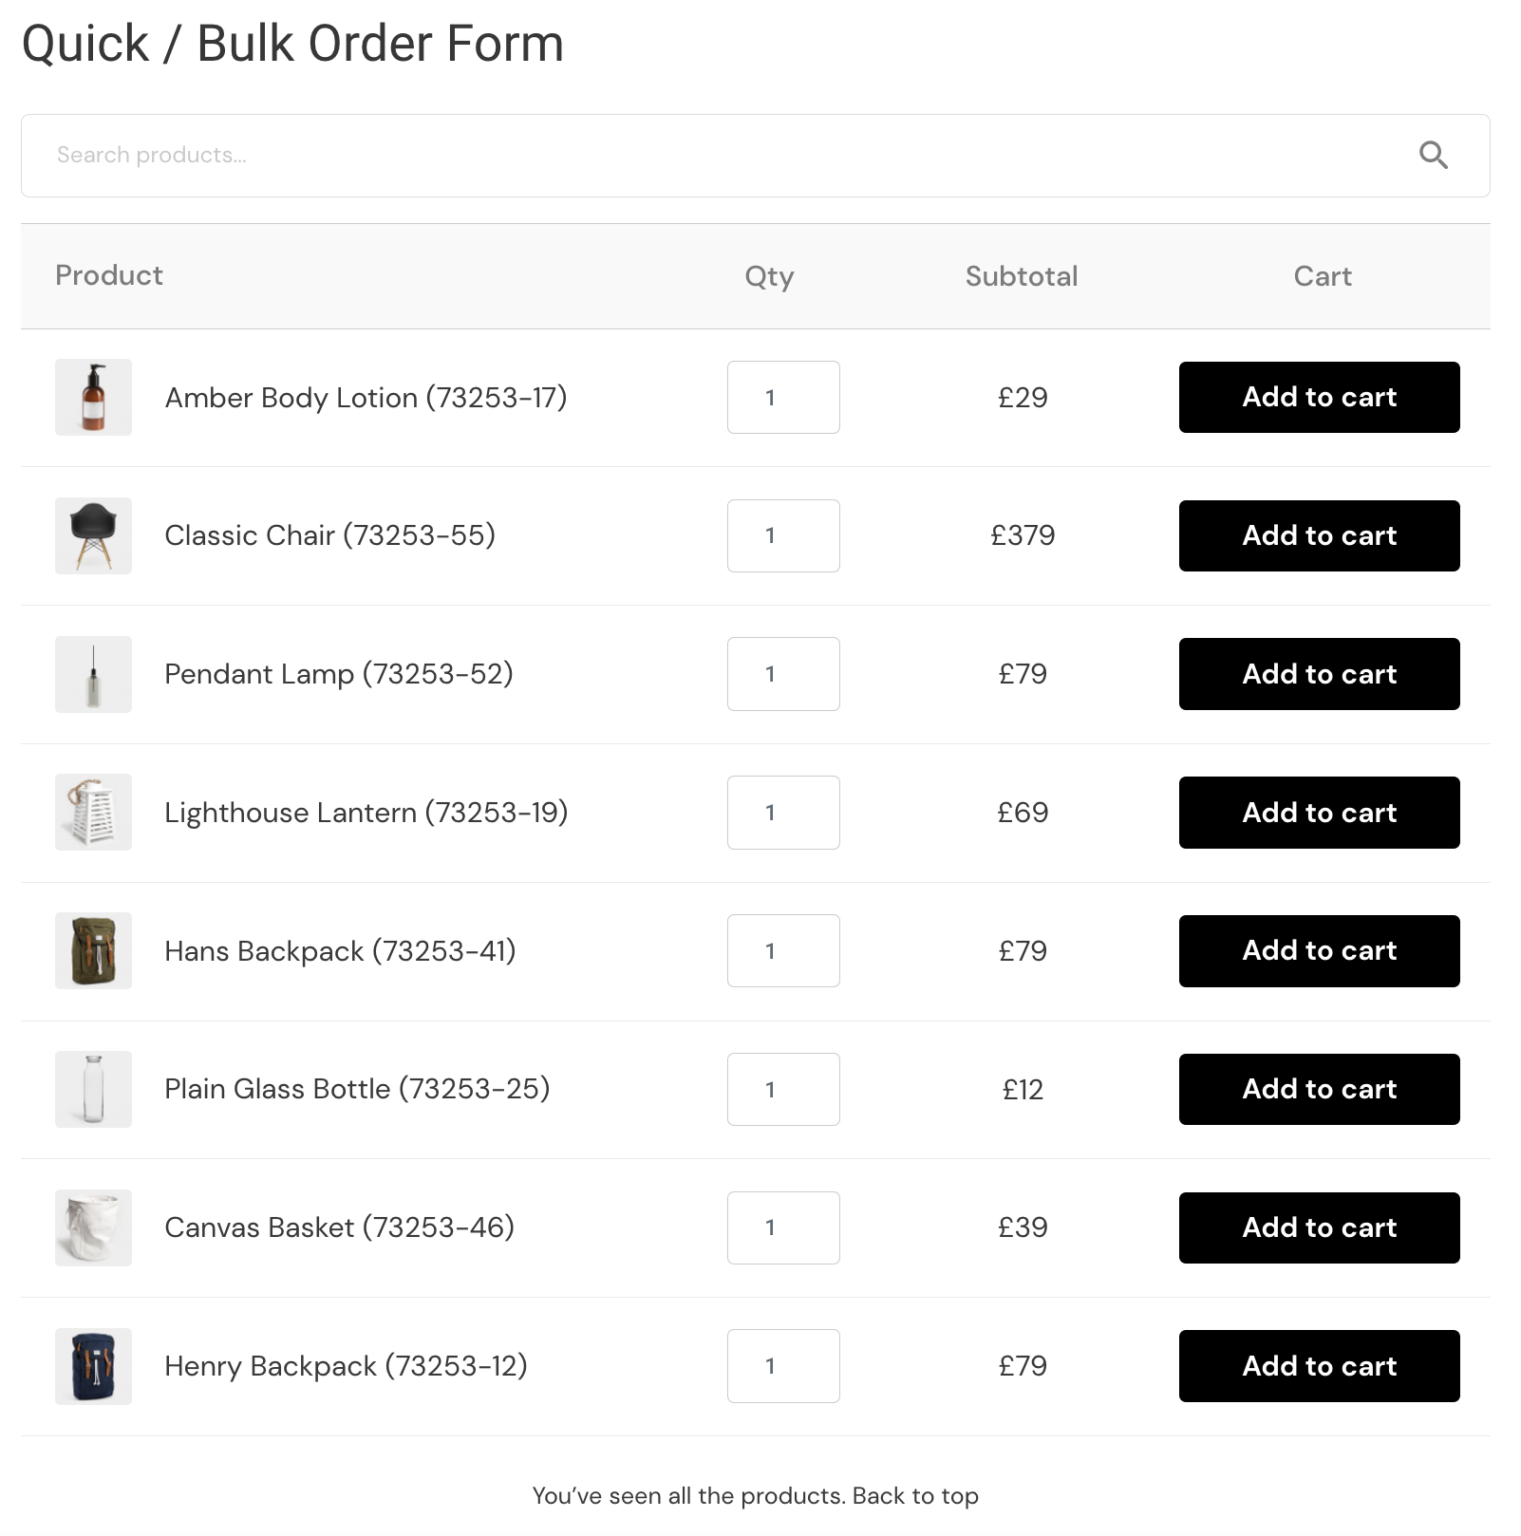Image resolution: width=1521 pixels, height=1536 pixels.
Task: Click the Product column header
Action: point(109,276)
